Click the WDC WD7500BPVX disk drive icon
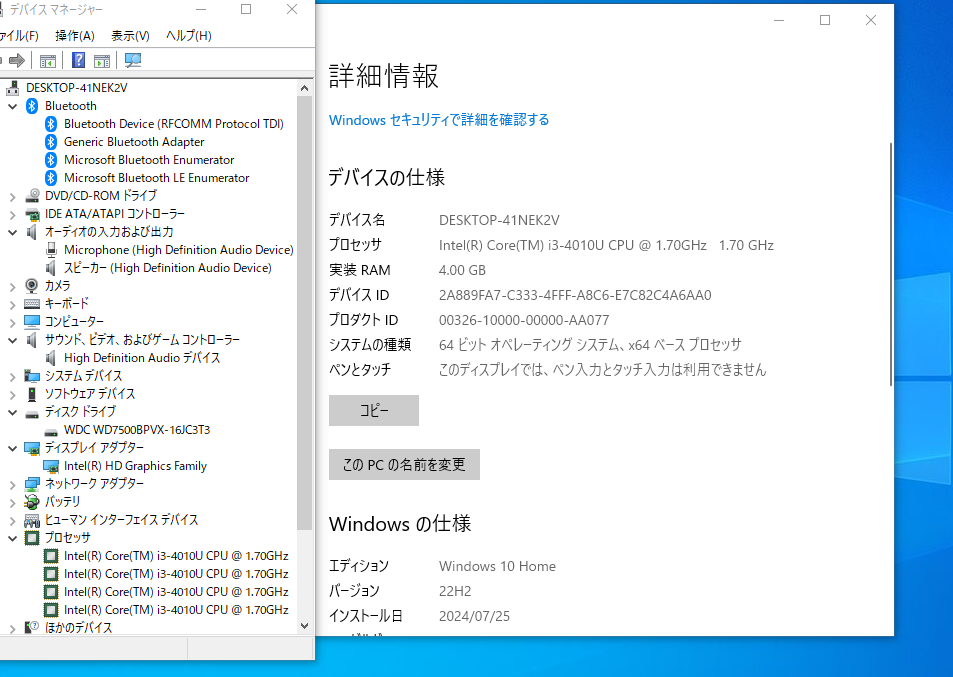This screenshot has width=953, height=677. pos(51,431)
